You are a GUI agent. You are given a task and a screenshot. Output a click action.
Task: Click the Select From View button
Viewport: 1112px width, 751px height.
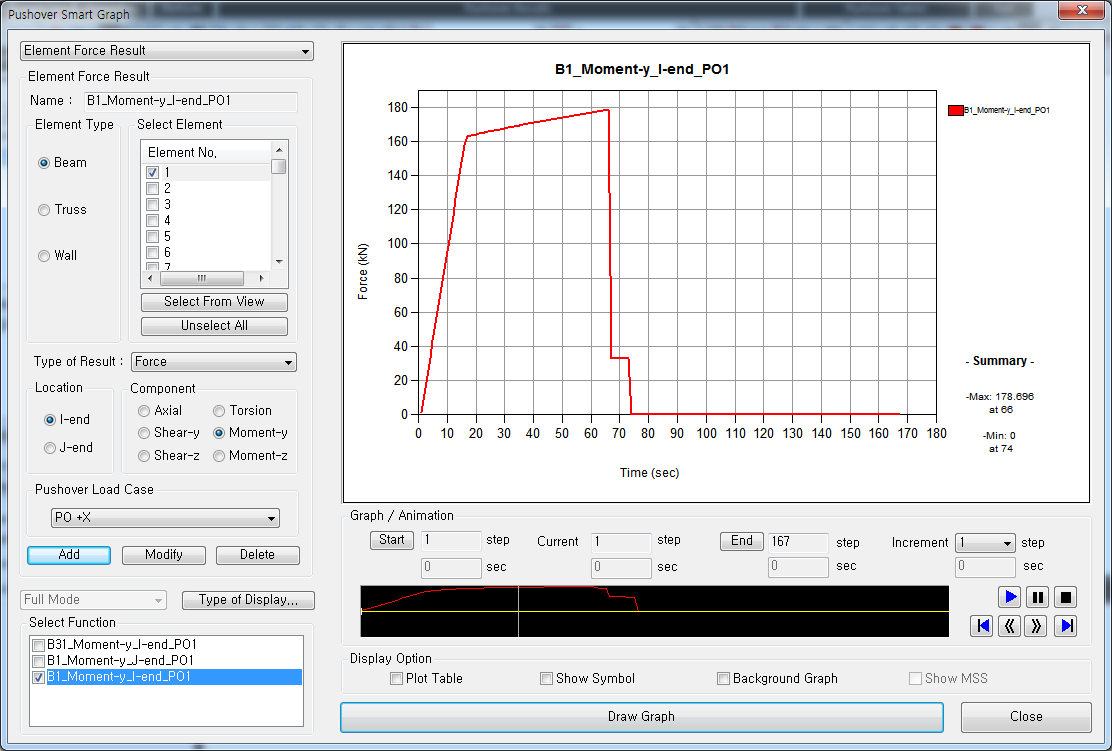point(214,302)
